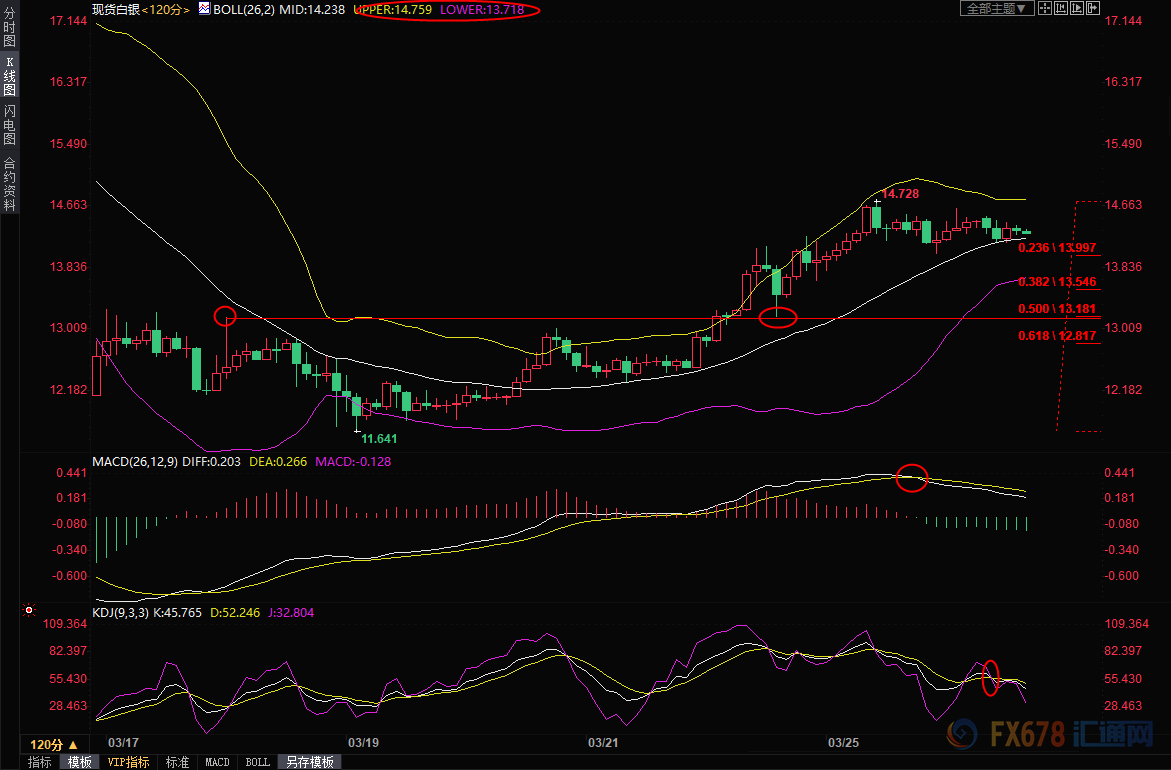
Task: Click the play-forward chart icon
Action: pyautogui.click(x=1077, y=9)
